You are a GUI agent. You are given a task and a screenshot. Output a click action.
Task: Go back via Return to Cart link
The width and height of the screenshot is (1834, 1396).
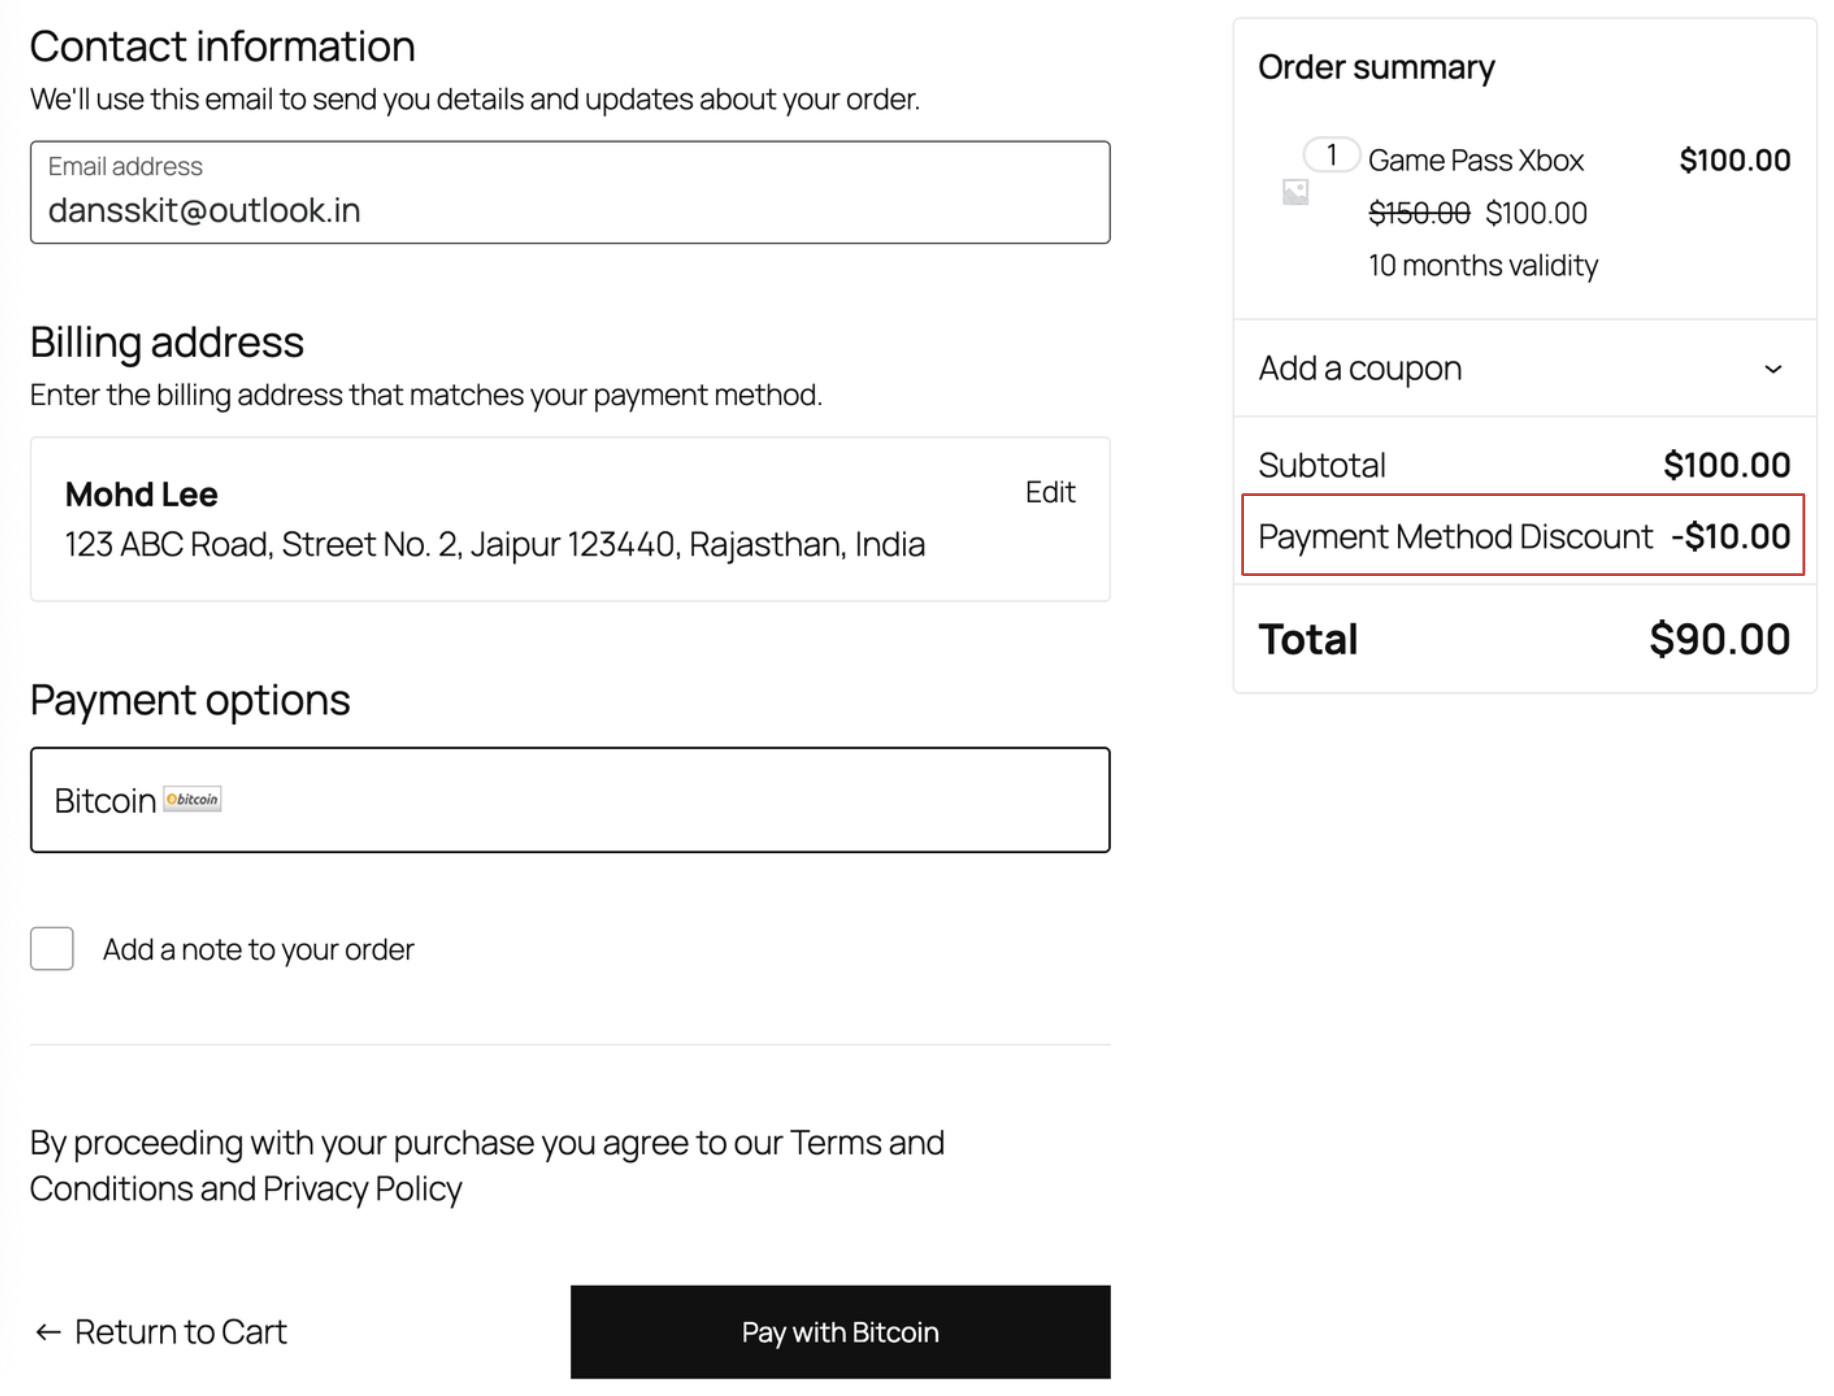161,1332
